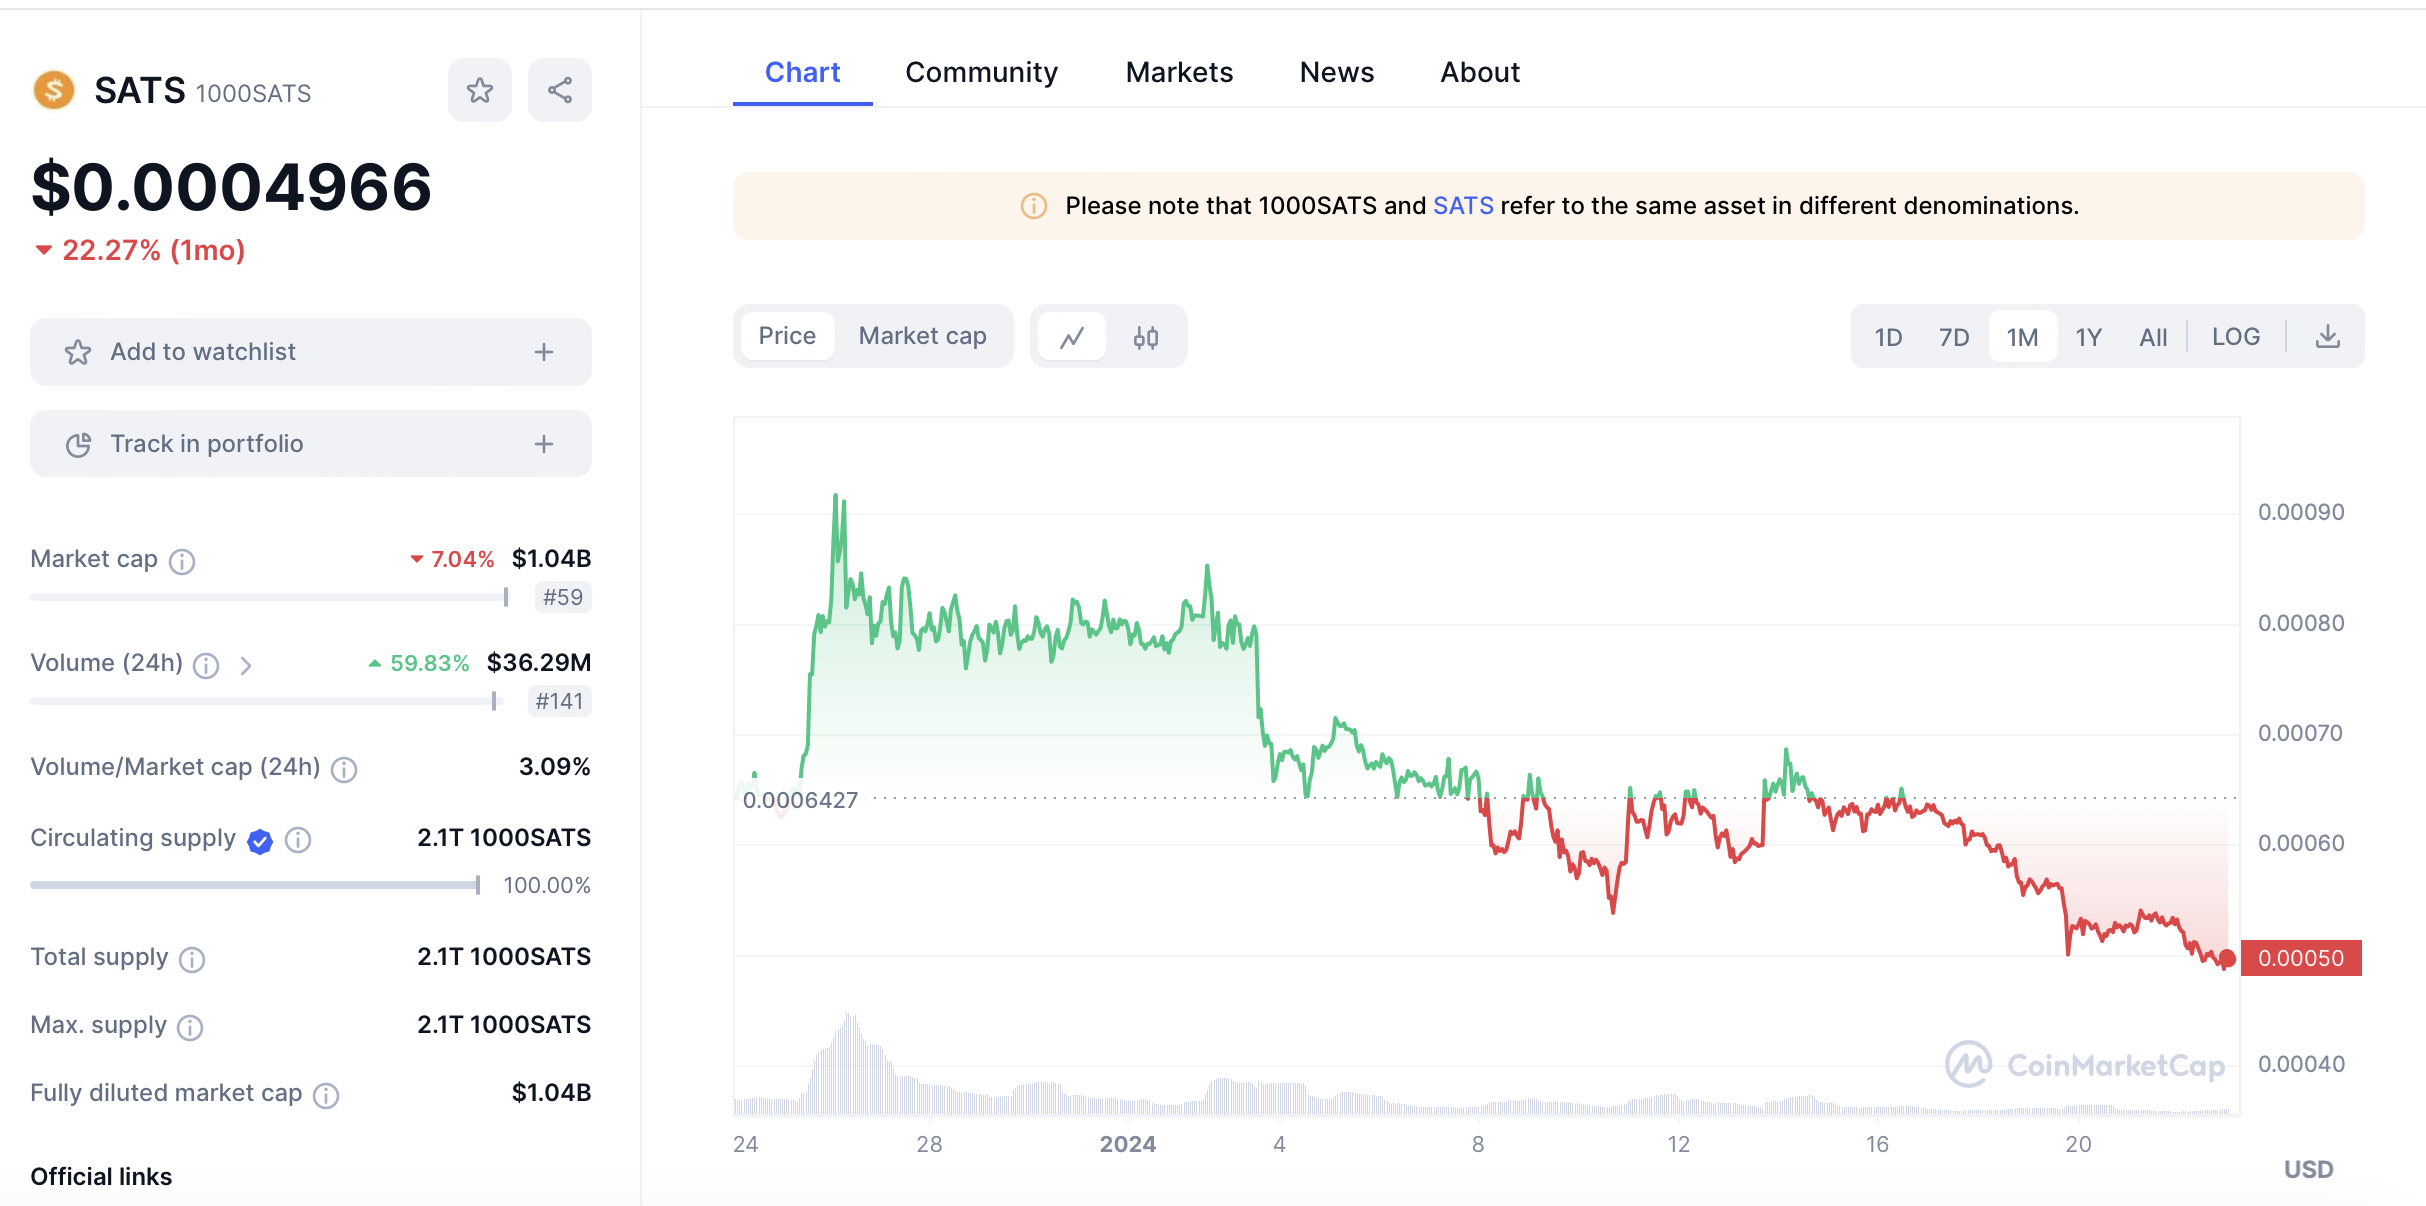
Task: Click the Max. supply info icon
Action: tap(190, 1028)
